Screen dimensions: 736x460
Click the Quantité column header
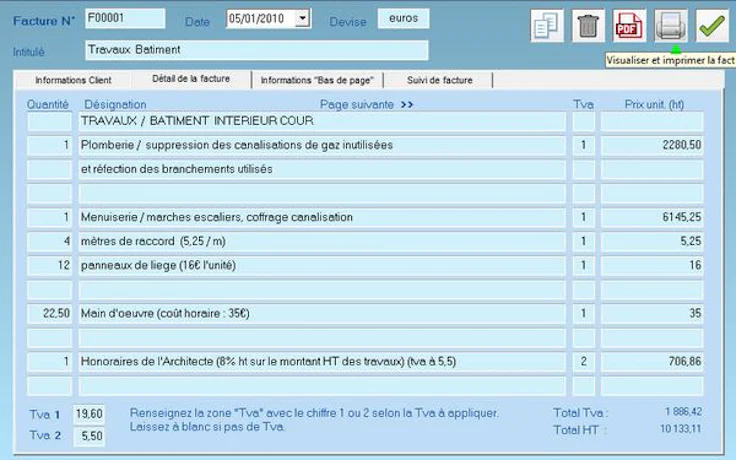(47, 105)
